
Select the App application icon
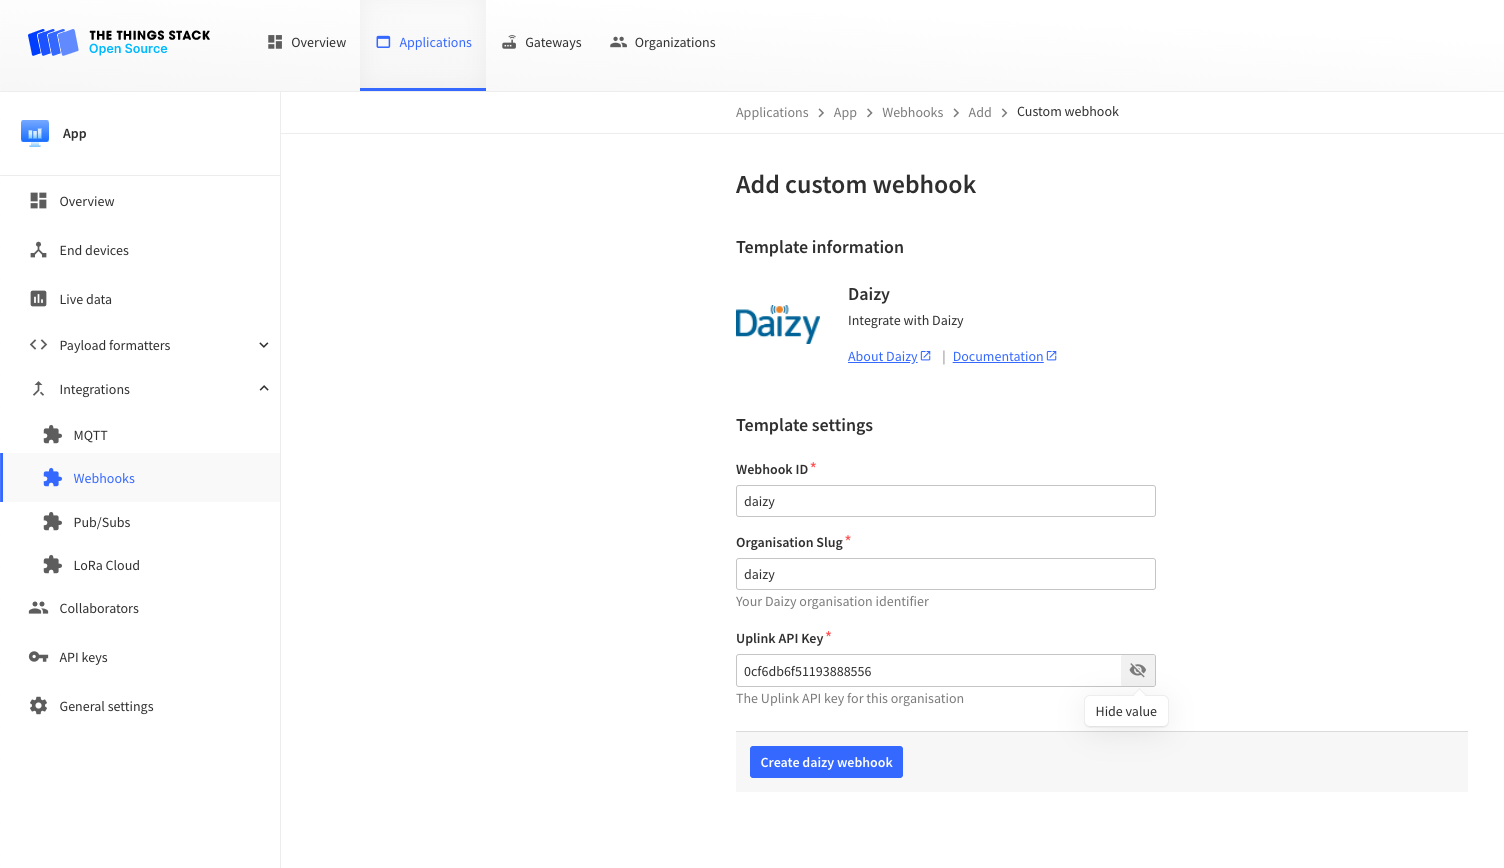point(35,132)
